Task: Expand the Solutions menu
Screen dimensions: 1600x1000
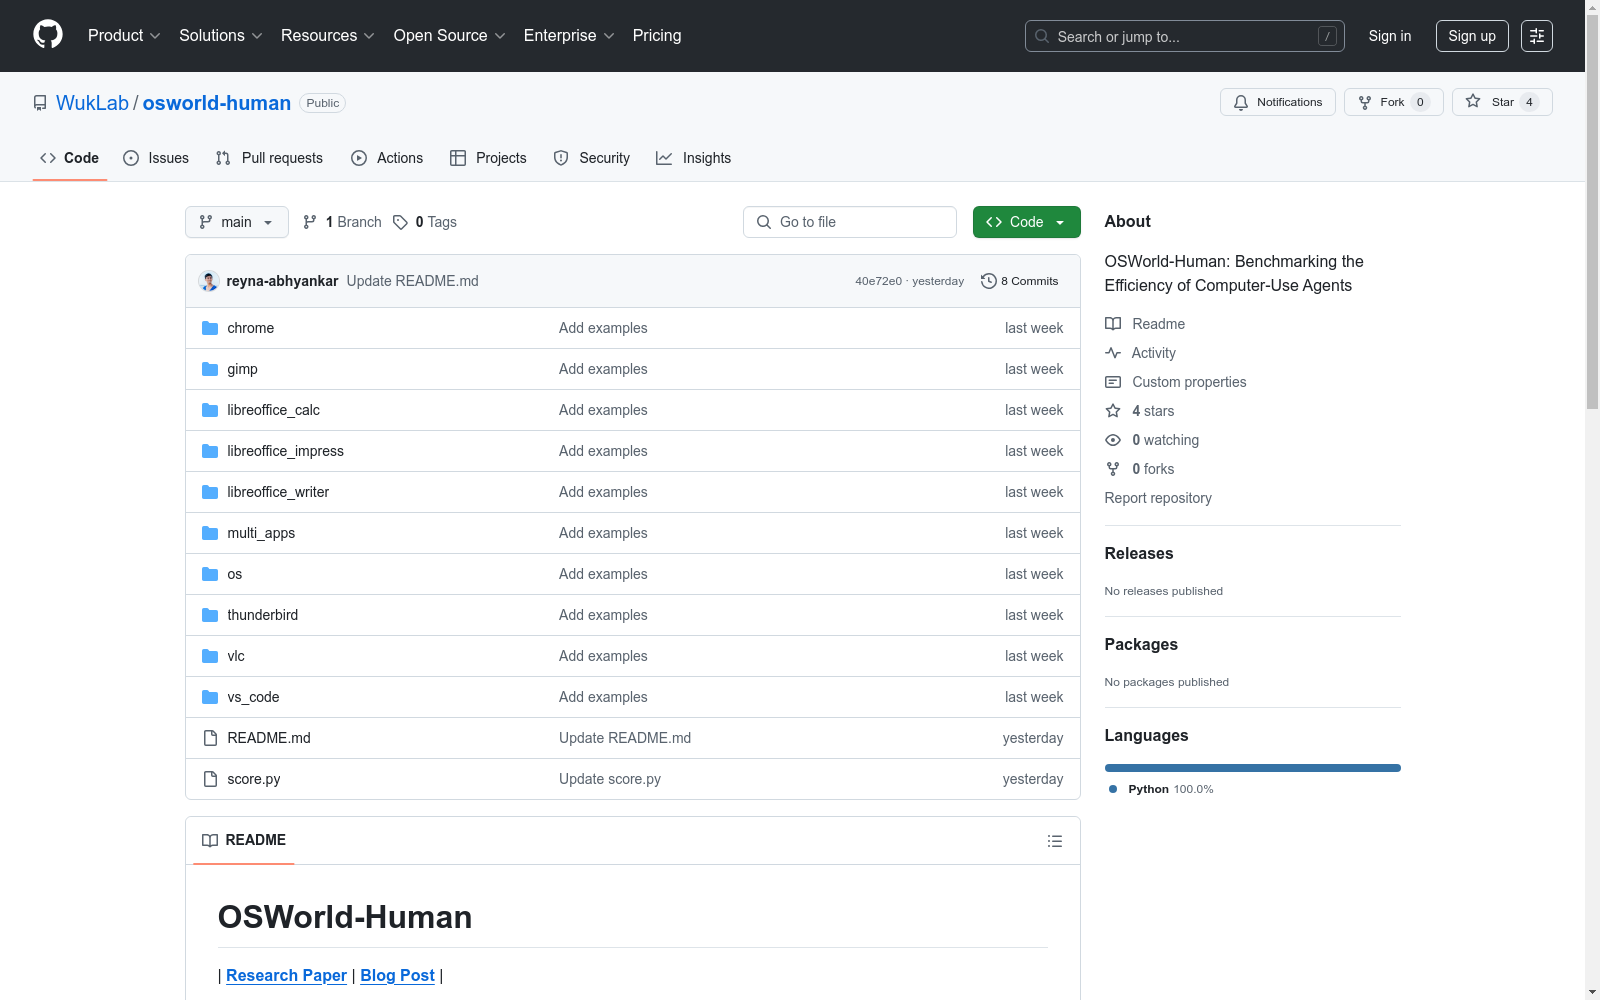Action: pos(221,36)
